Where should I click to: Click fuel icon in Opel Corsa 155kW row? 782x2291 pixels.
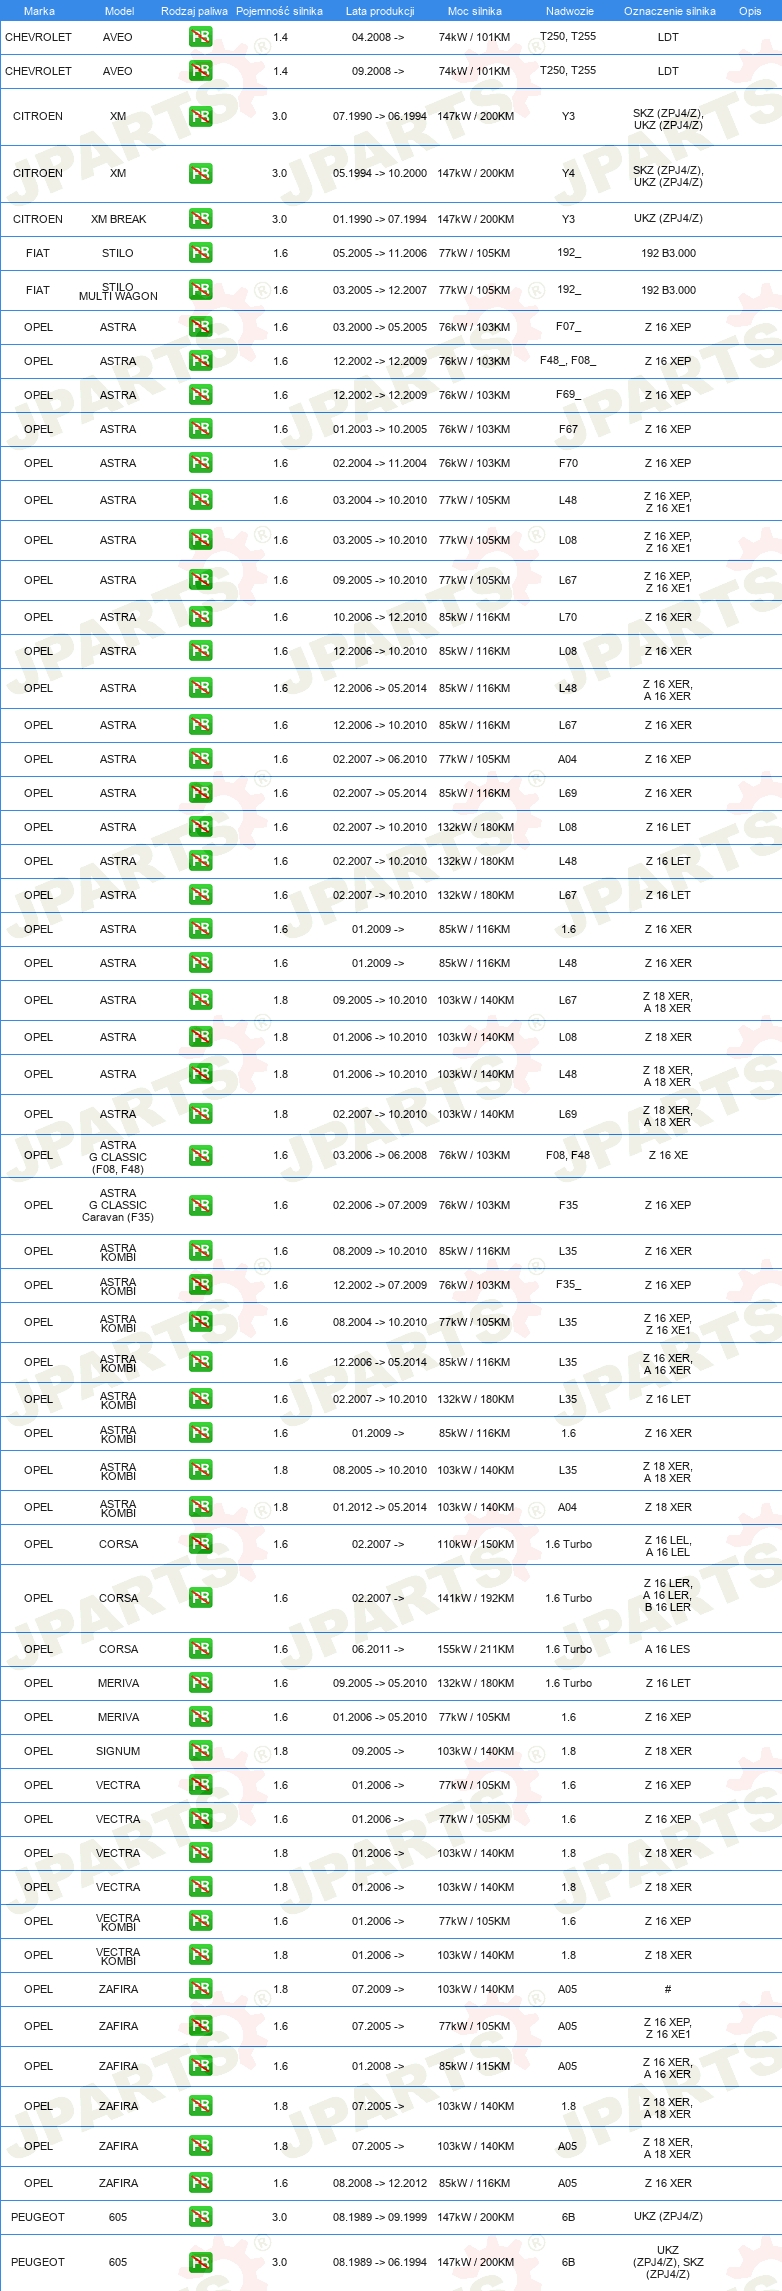(200, 1650)
